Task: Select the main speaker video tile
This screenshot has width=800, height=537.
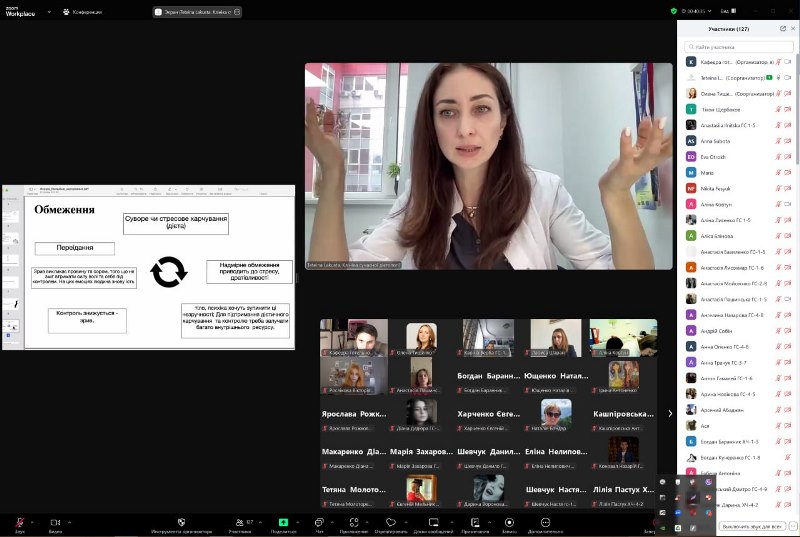Action: coord(489,166)
